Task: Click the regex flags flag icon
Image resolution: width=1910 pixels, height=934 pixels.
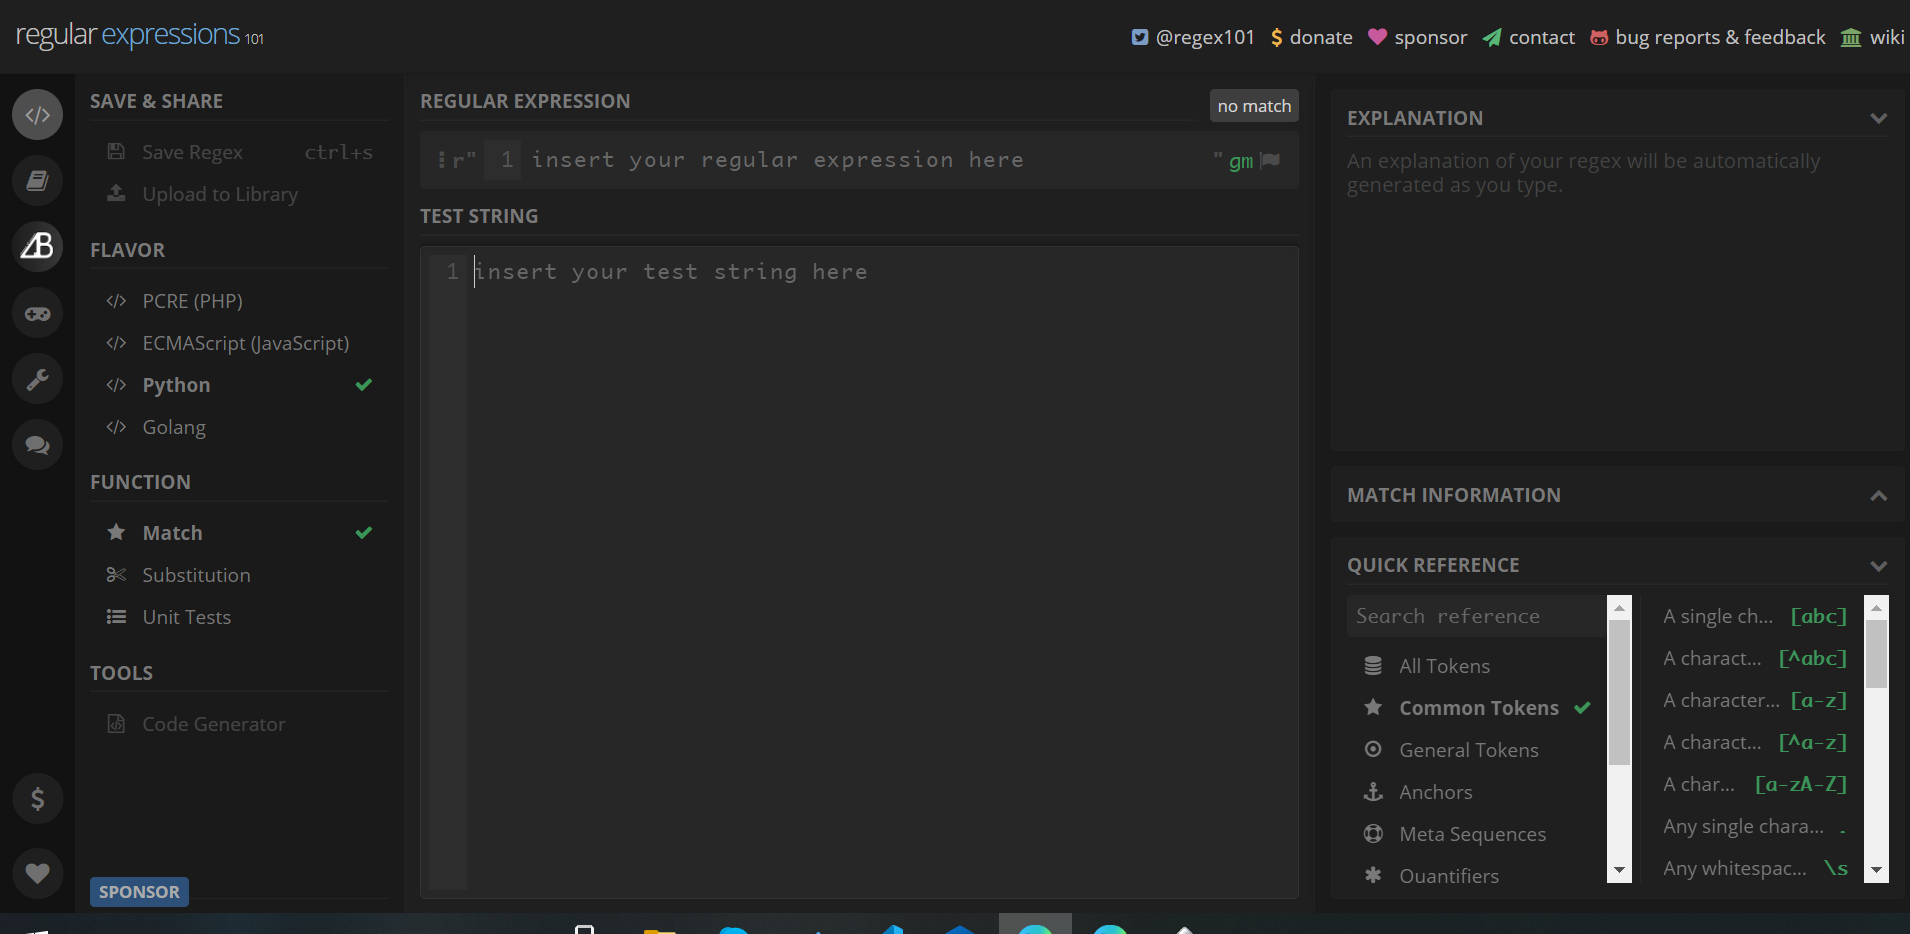Action: pos(1268,158)
